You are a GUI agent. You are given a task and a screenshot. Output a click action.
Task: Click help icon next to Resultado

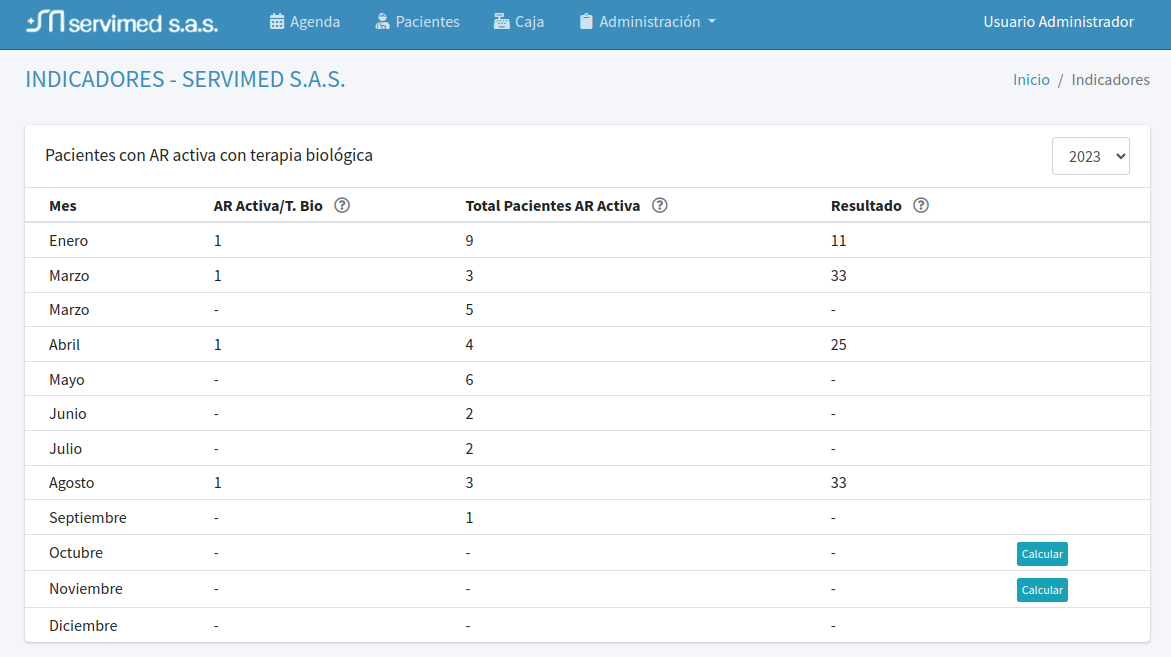(921, 206)
